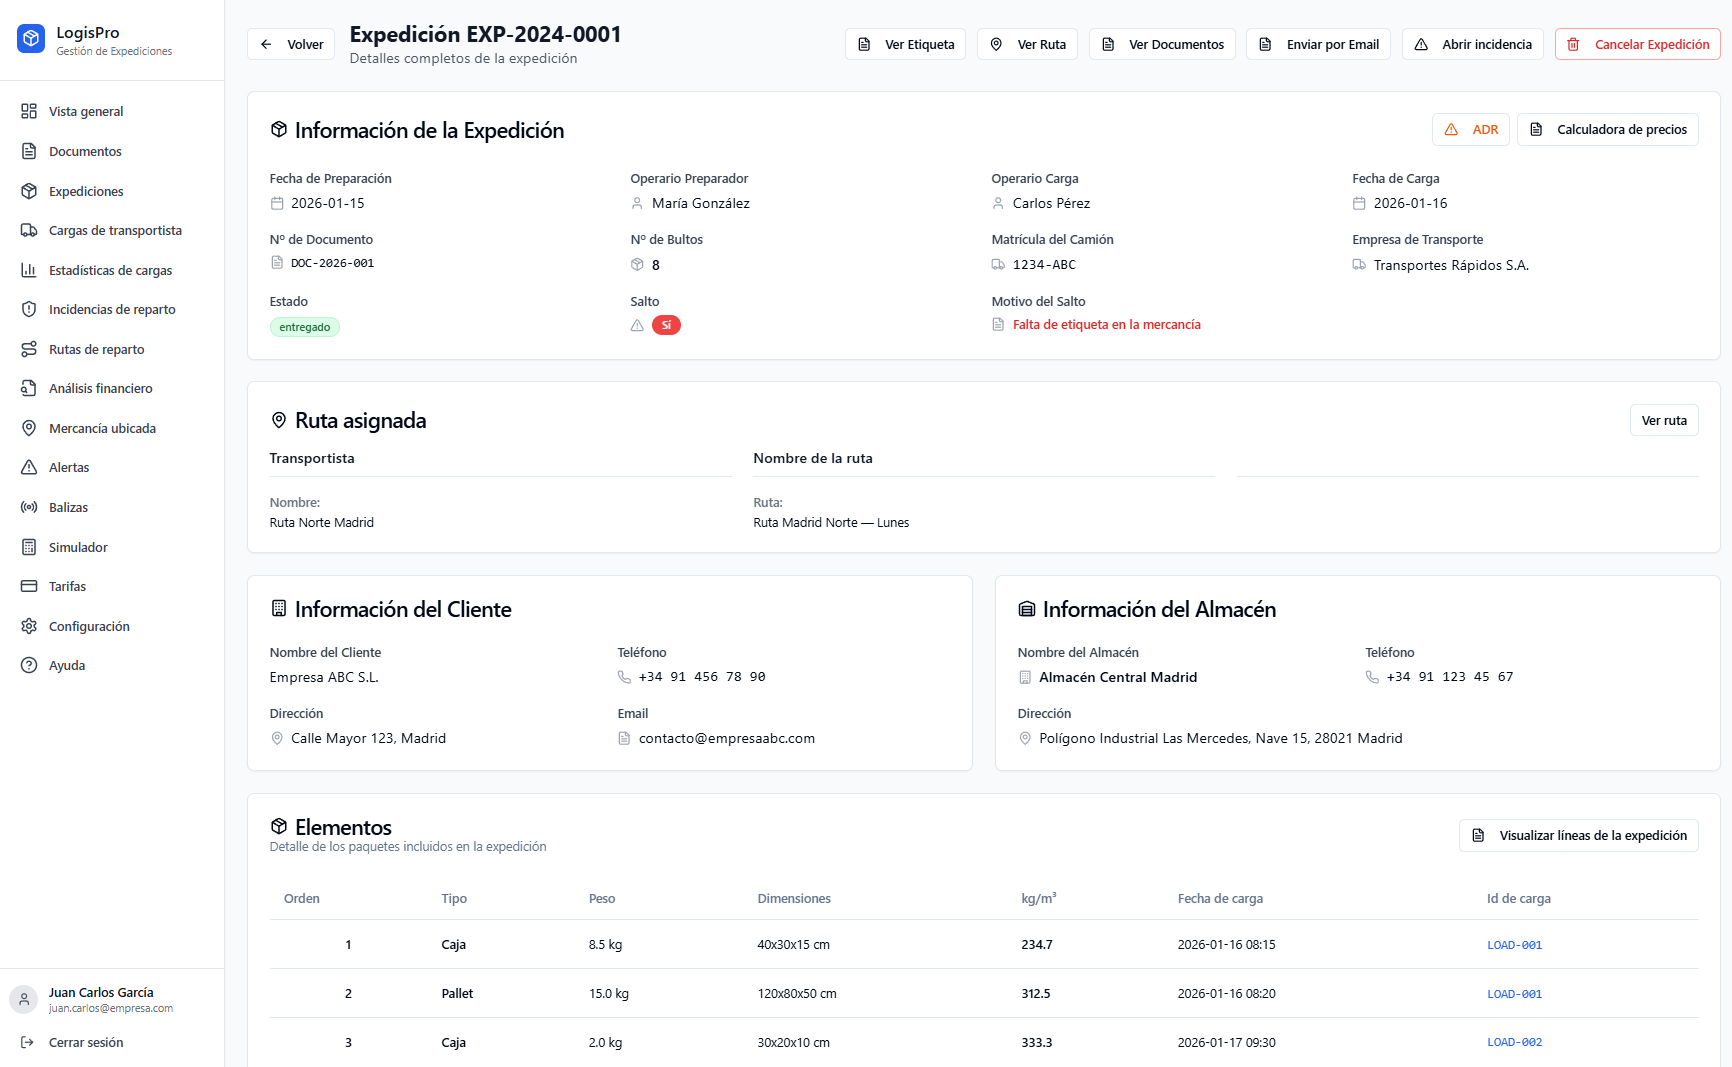
Task: Click the Balizas beacon icon in sidebar
Action: (29, 508)
